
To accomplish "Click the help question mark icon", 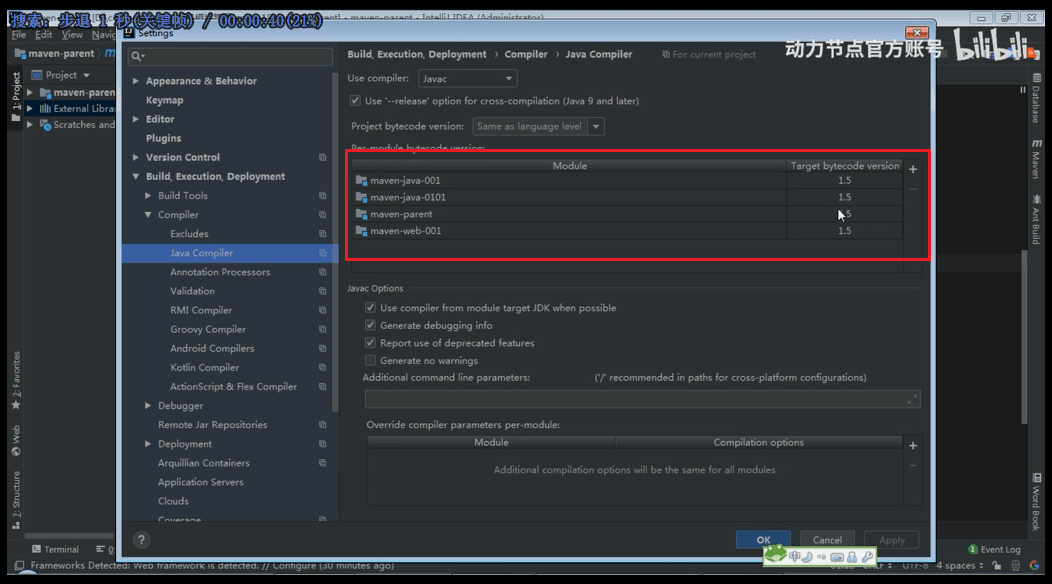I will pyautogui.click(x=141, y=540).
